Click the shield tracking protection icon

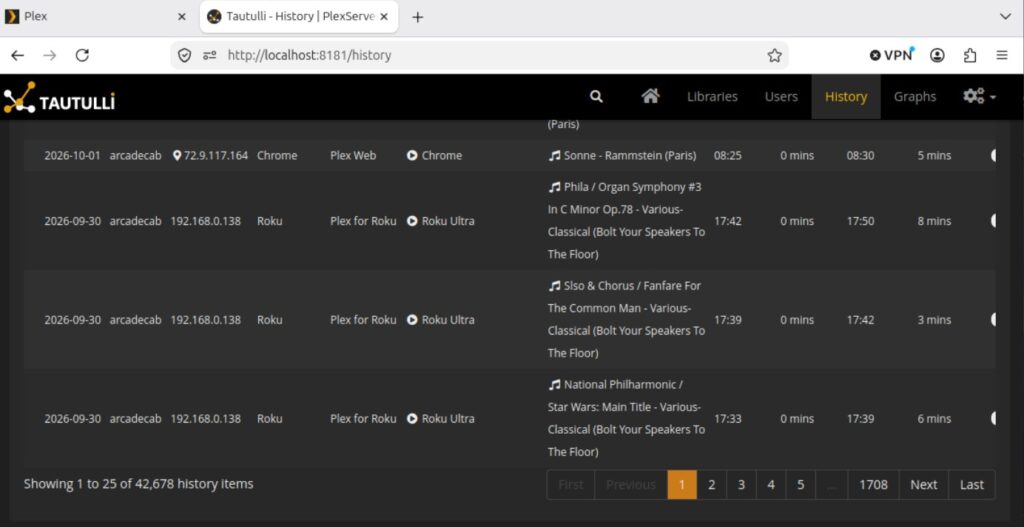click(185, 56)
